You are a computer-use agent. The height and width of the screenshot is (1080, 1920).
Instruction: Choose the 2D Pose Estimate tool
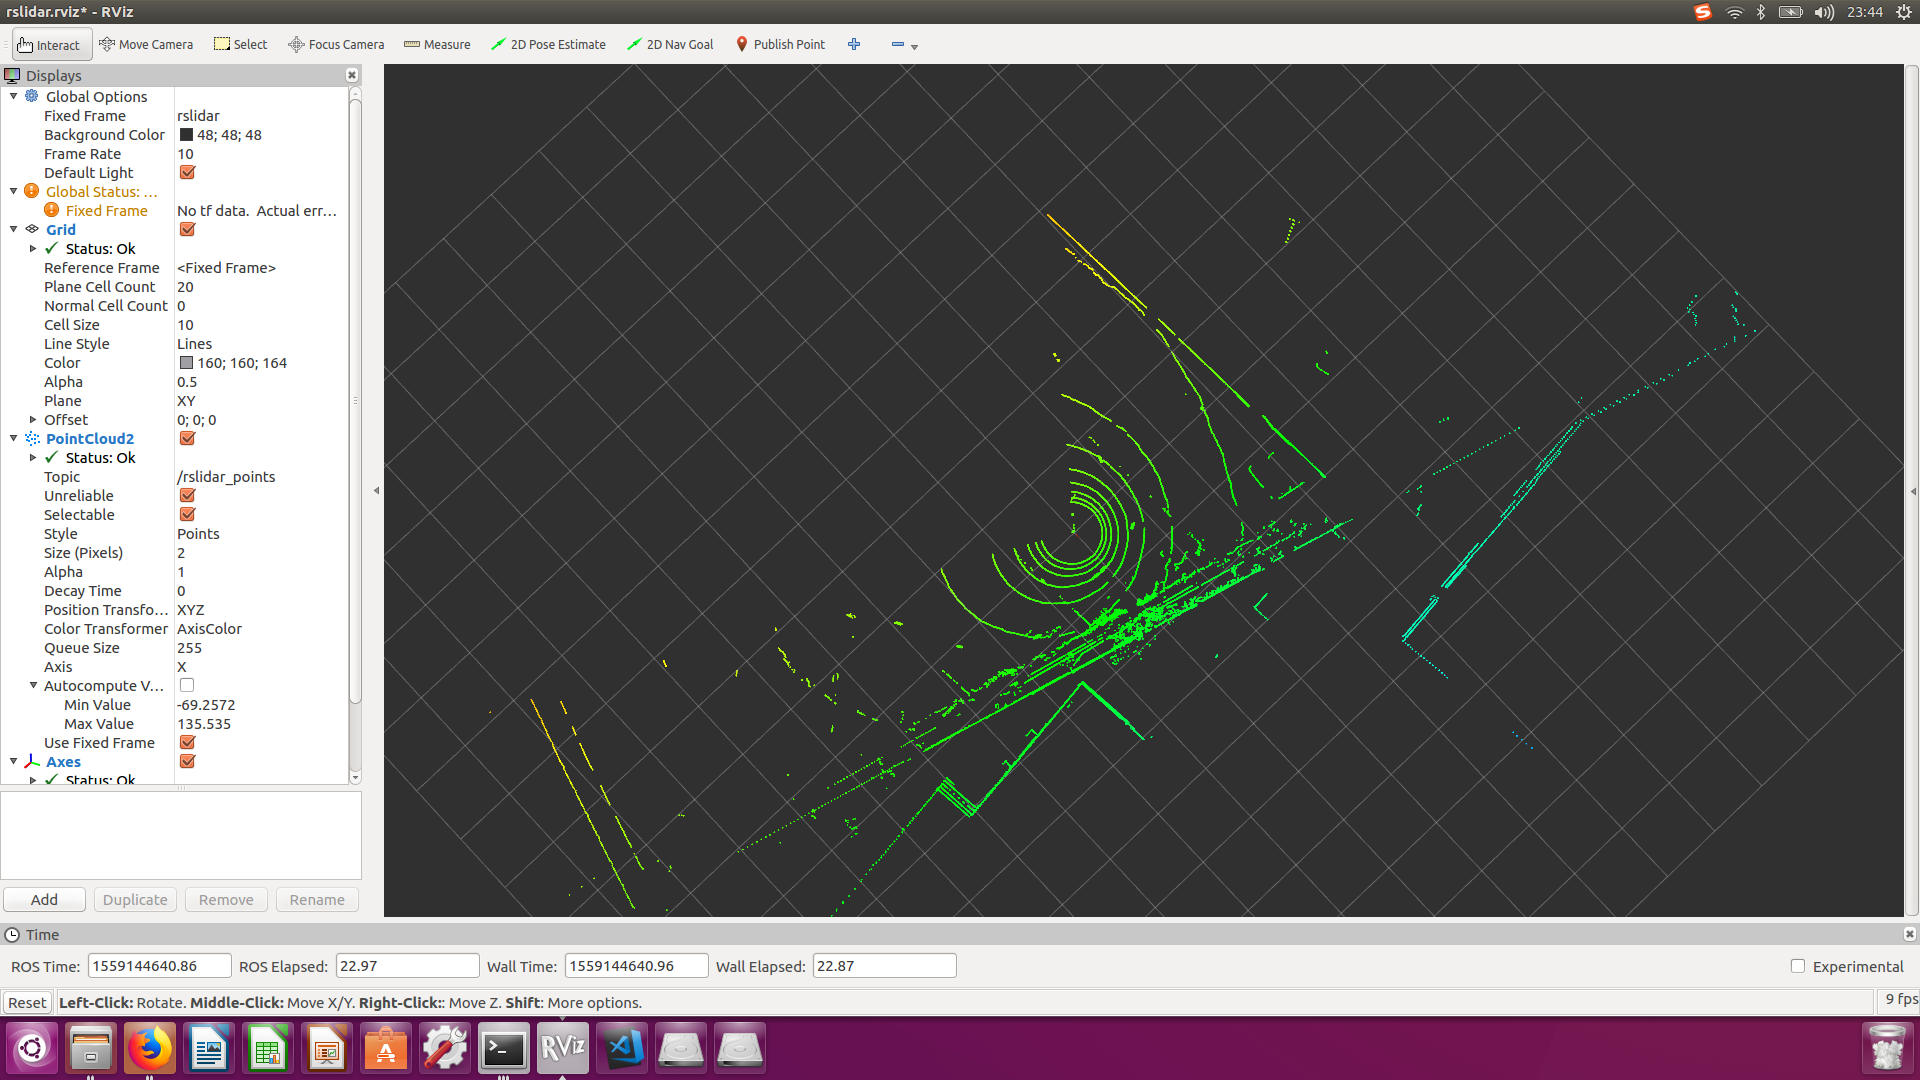pyautogui.click(x=548, y=44)
